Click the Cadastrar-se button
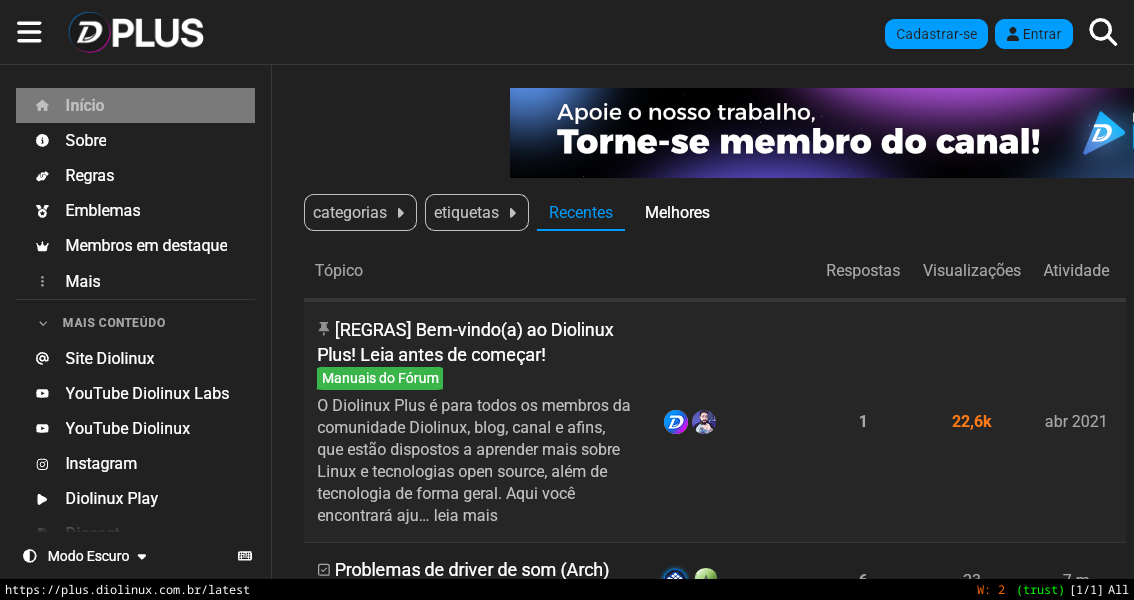This screenshot has height=600, width=1134. pyautogui.click(x=935, y=34)
